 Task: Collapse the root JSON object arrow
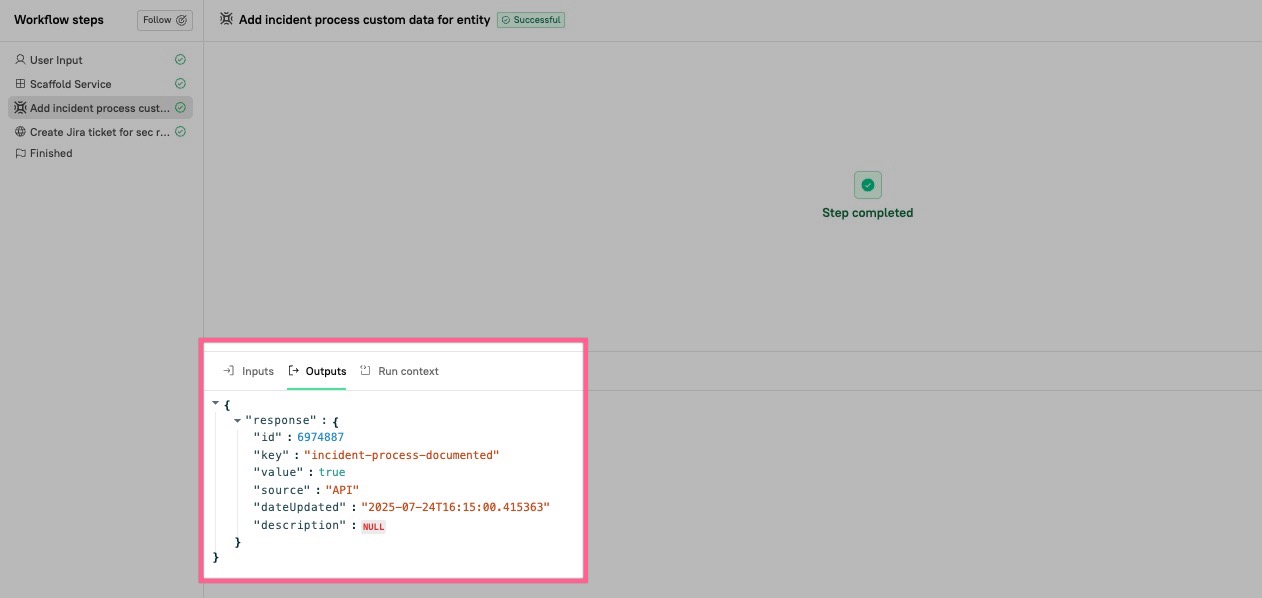(x=216, y=403)
